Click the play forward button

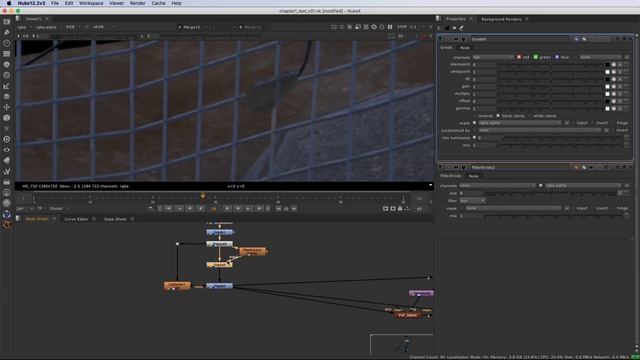click(x=227, y=209)
